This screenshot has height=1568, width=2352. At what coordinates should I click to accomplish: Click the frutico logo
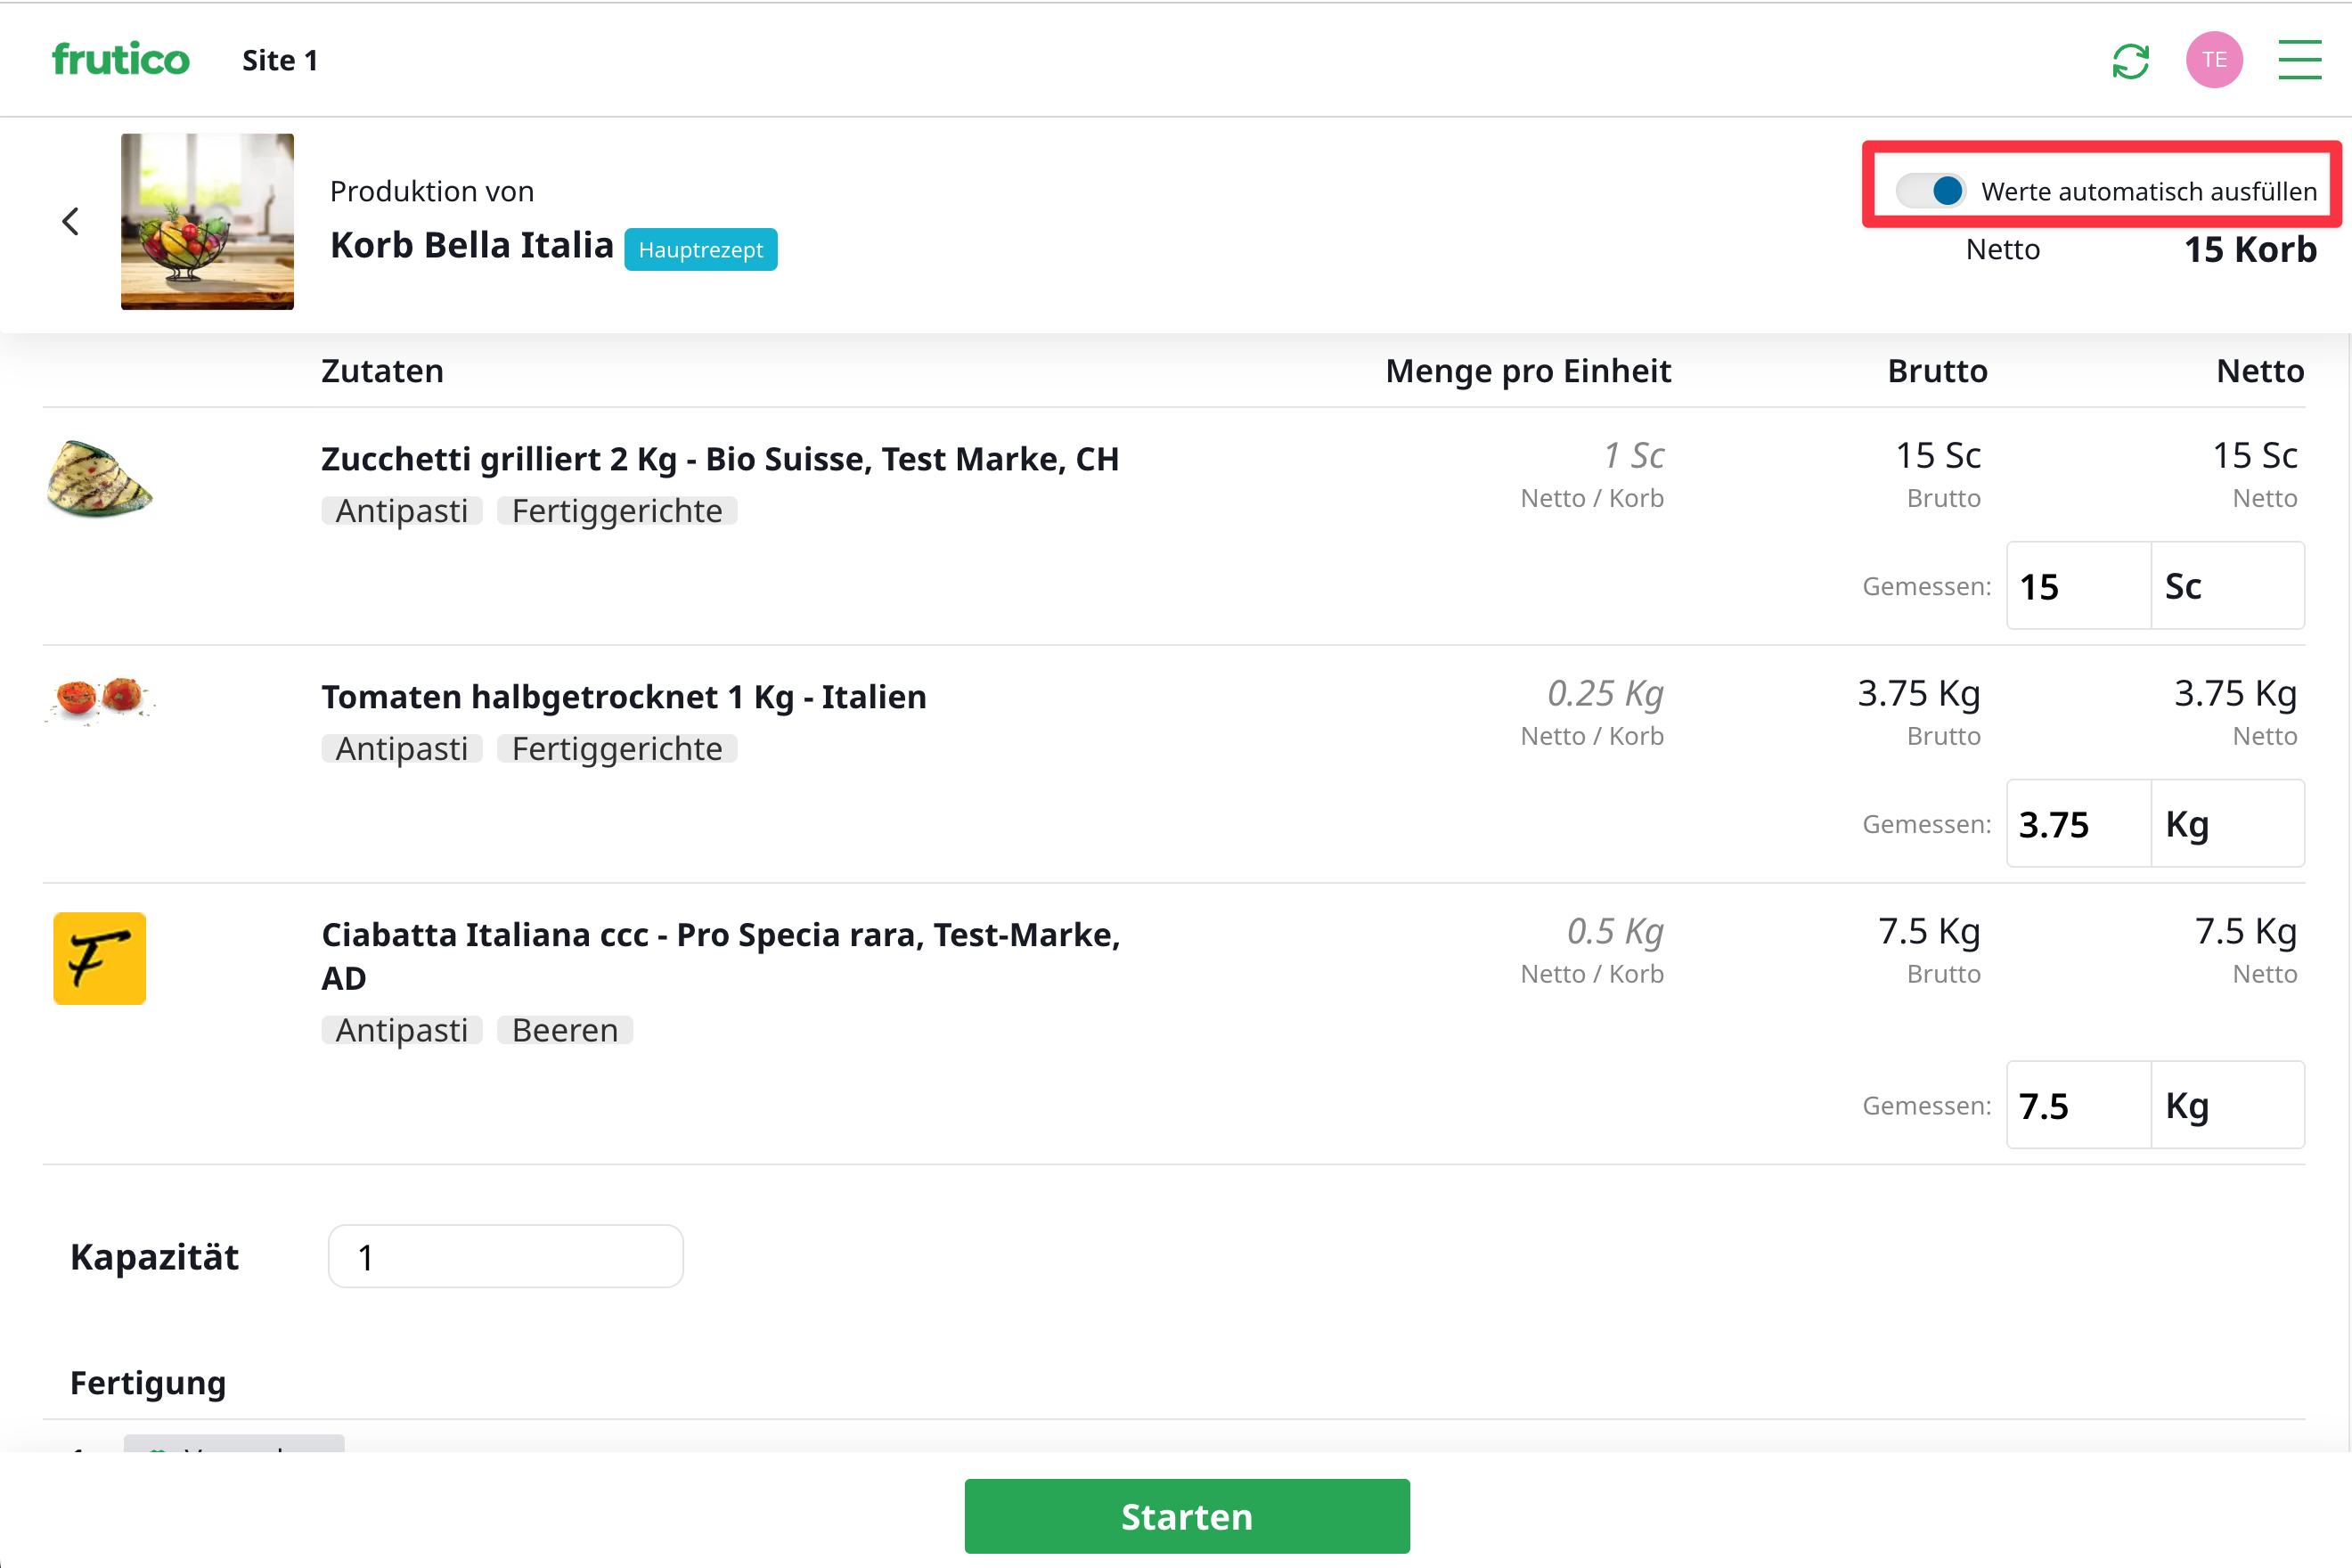120,60
